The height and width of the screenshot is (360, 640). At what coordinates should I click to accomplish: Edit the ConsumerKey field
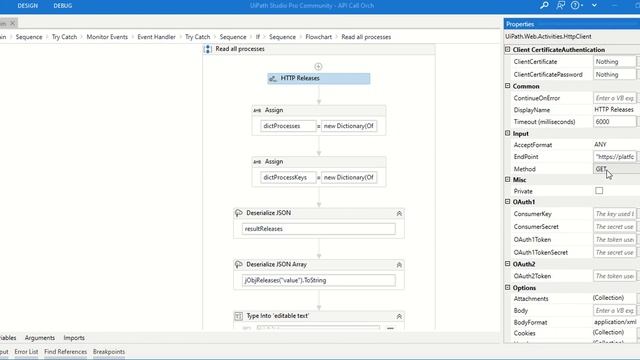point(614,214)
